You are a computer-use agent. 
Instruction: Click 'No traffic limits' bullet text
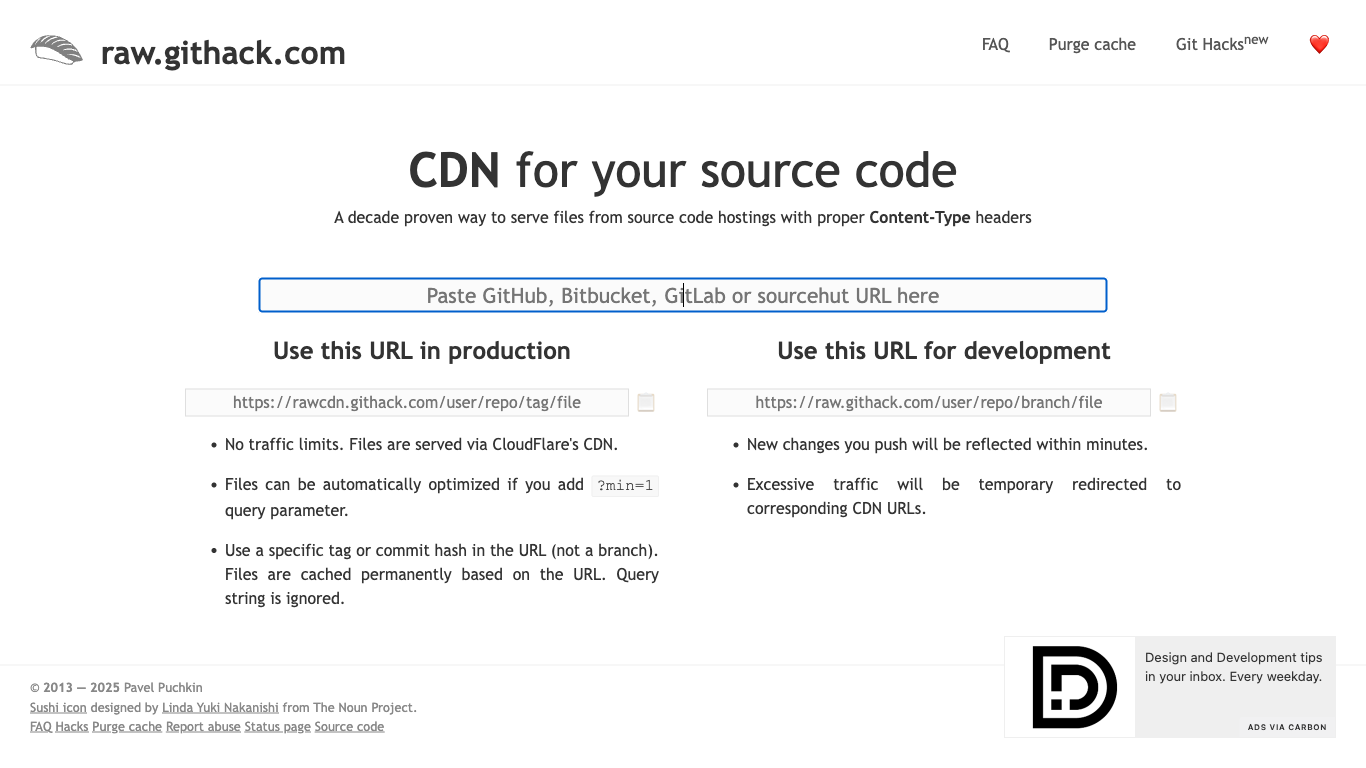click(x=421, y=444)
